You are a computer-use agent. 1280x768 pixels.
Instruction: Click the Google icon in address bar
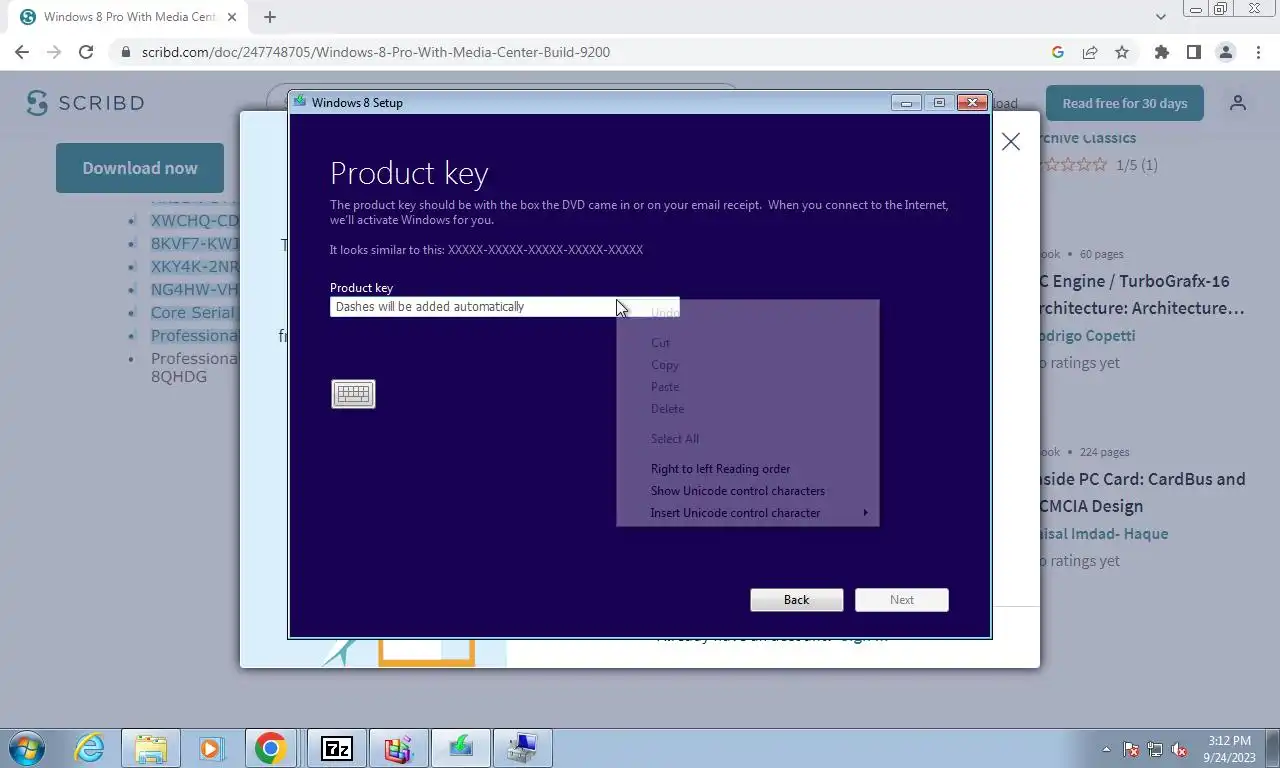click(1058, 52)
